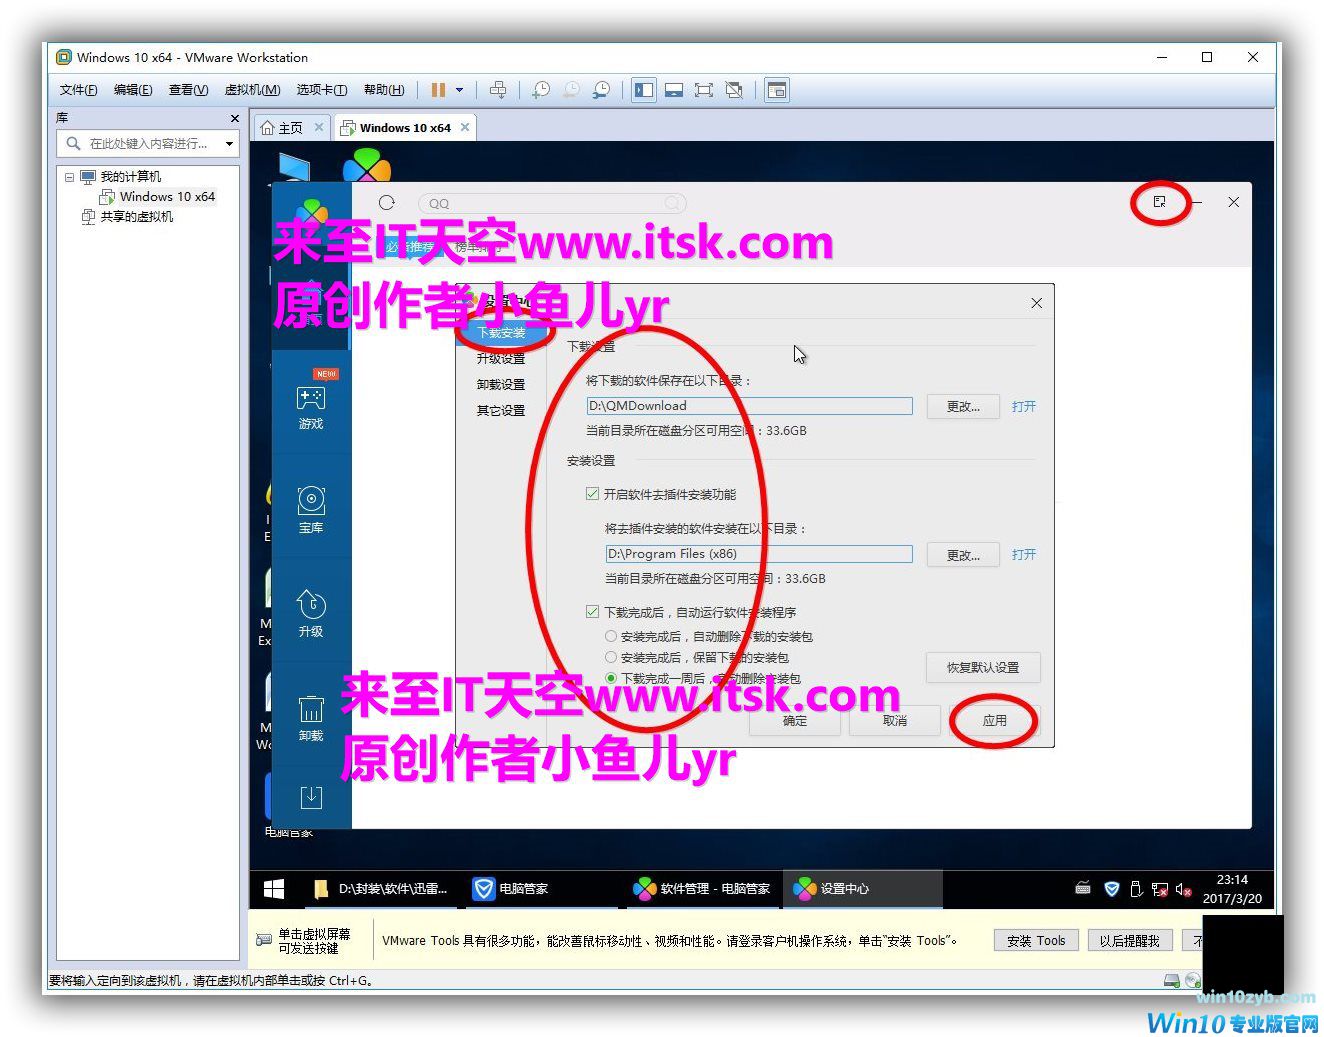Click 更改 beside the D:\QMDownload path
1324x1037 pixels.
pyautogui.click(x=963, y=407)
